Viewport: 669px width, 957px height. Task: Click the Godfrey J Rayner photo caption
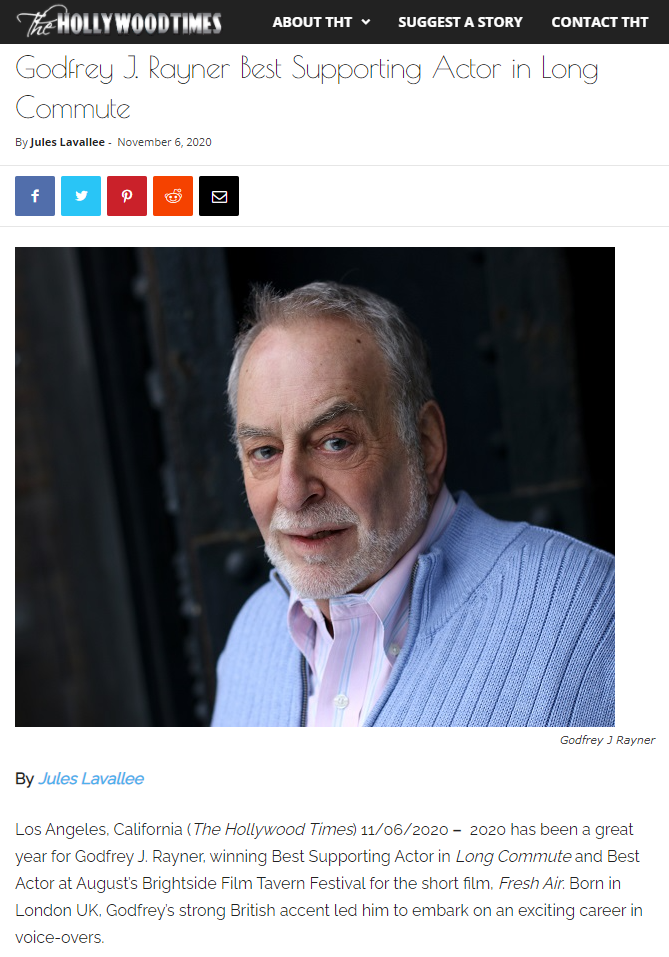[x=607, y=740]
